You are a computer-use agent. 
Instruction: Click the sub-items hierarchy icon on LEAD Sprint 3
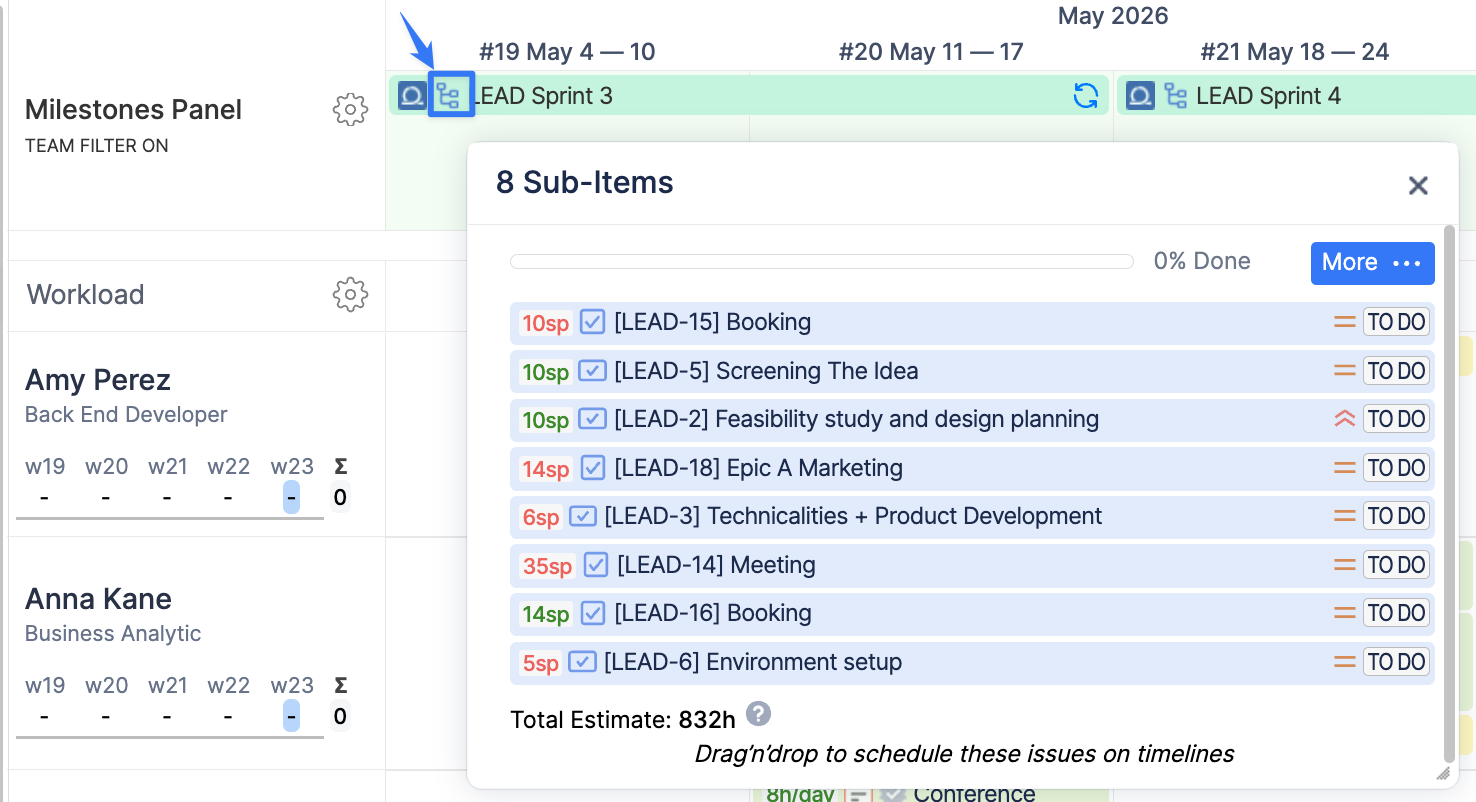tap(450, 96)
